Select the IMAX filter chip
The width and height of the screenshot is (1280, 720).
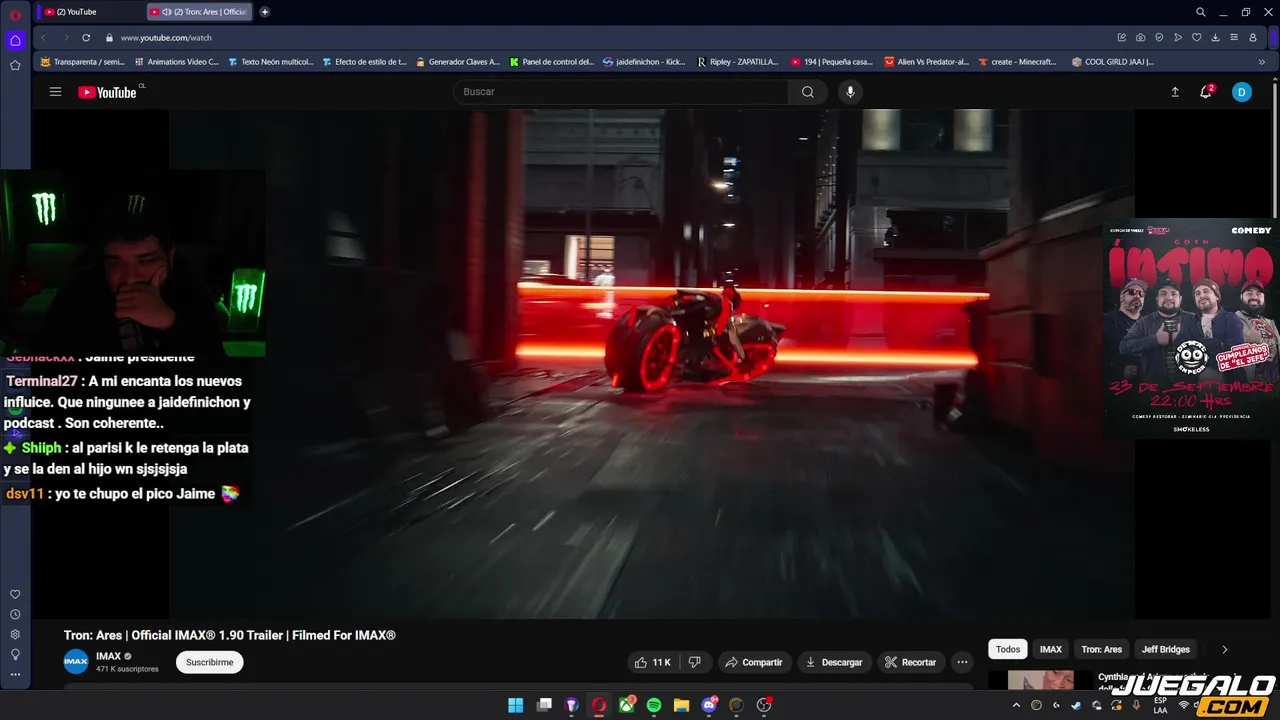click(x=1051, y=649)
